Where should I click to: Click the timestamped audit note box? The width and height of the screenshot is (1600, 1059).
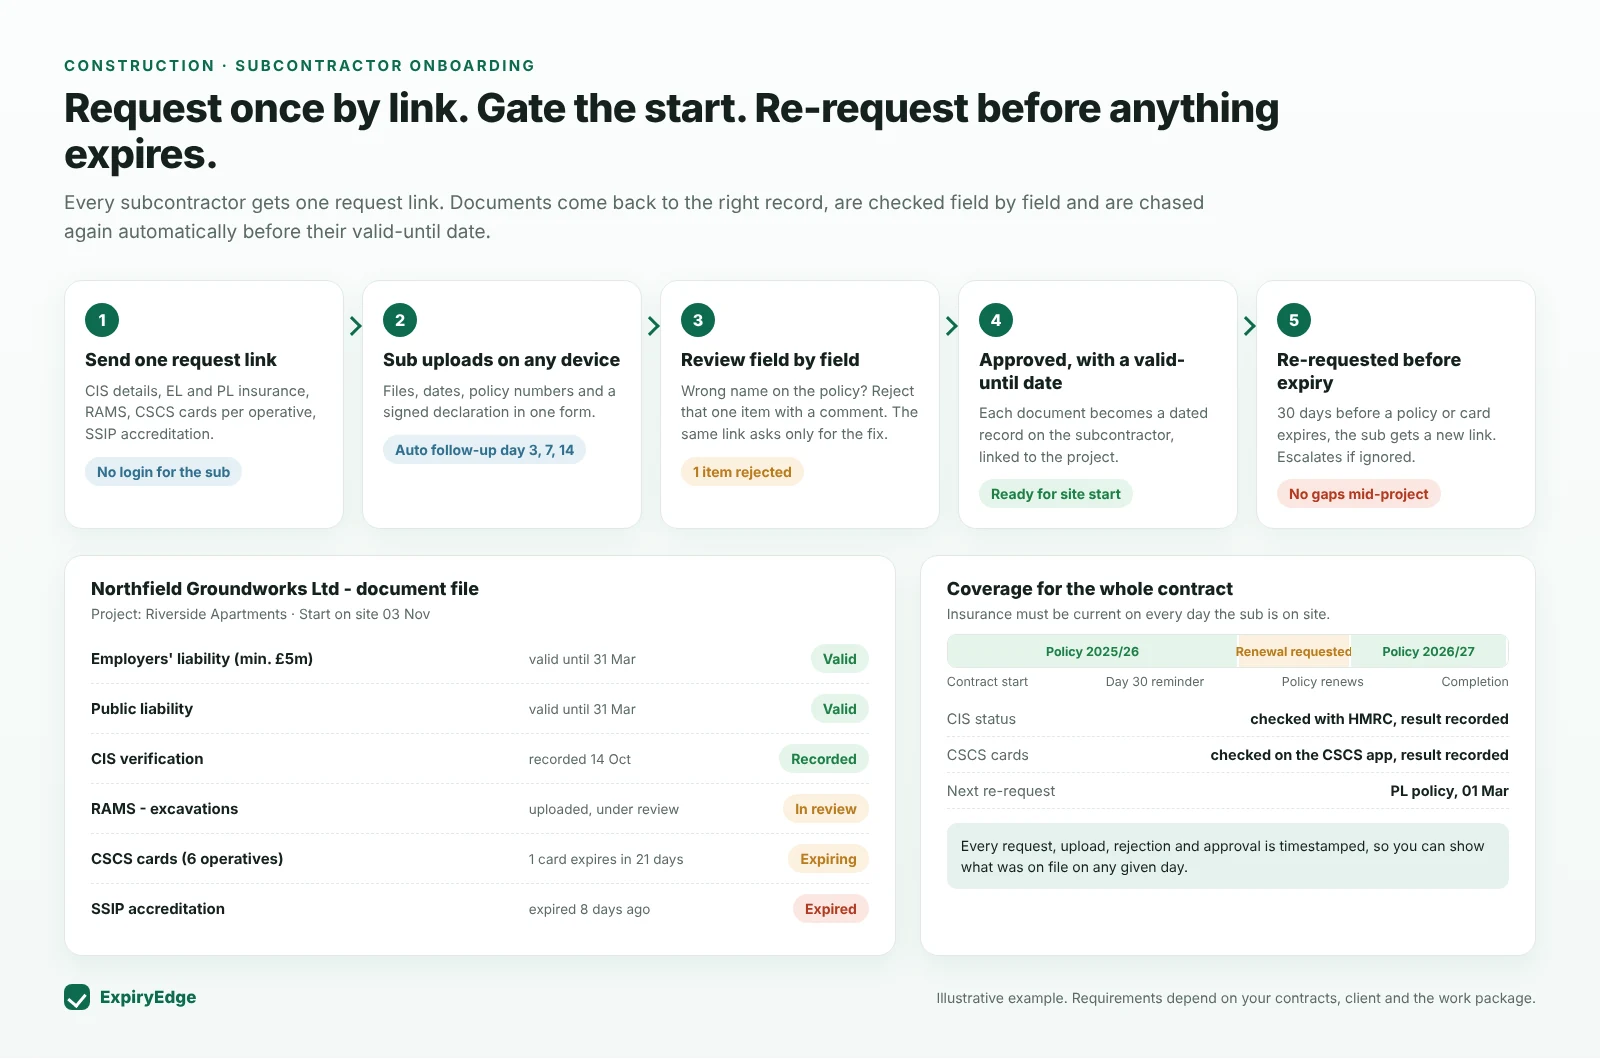click(x=1228, y=856)
